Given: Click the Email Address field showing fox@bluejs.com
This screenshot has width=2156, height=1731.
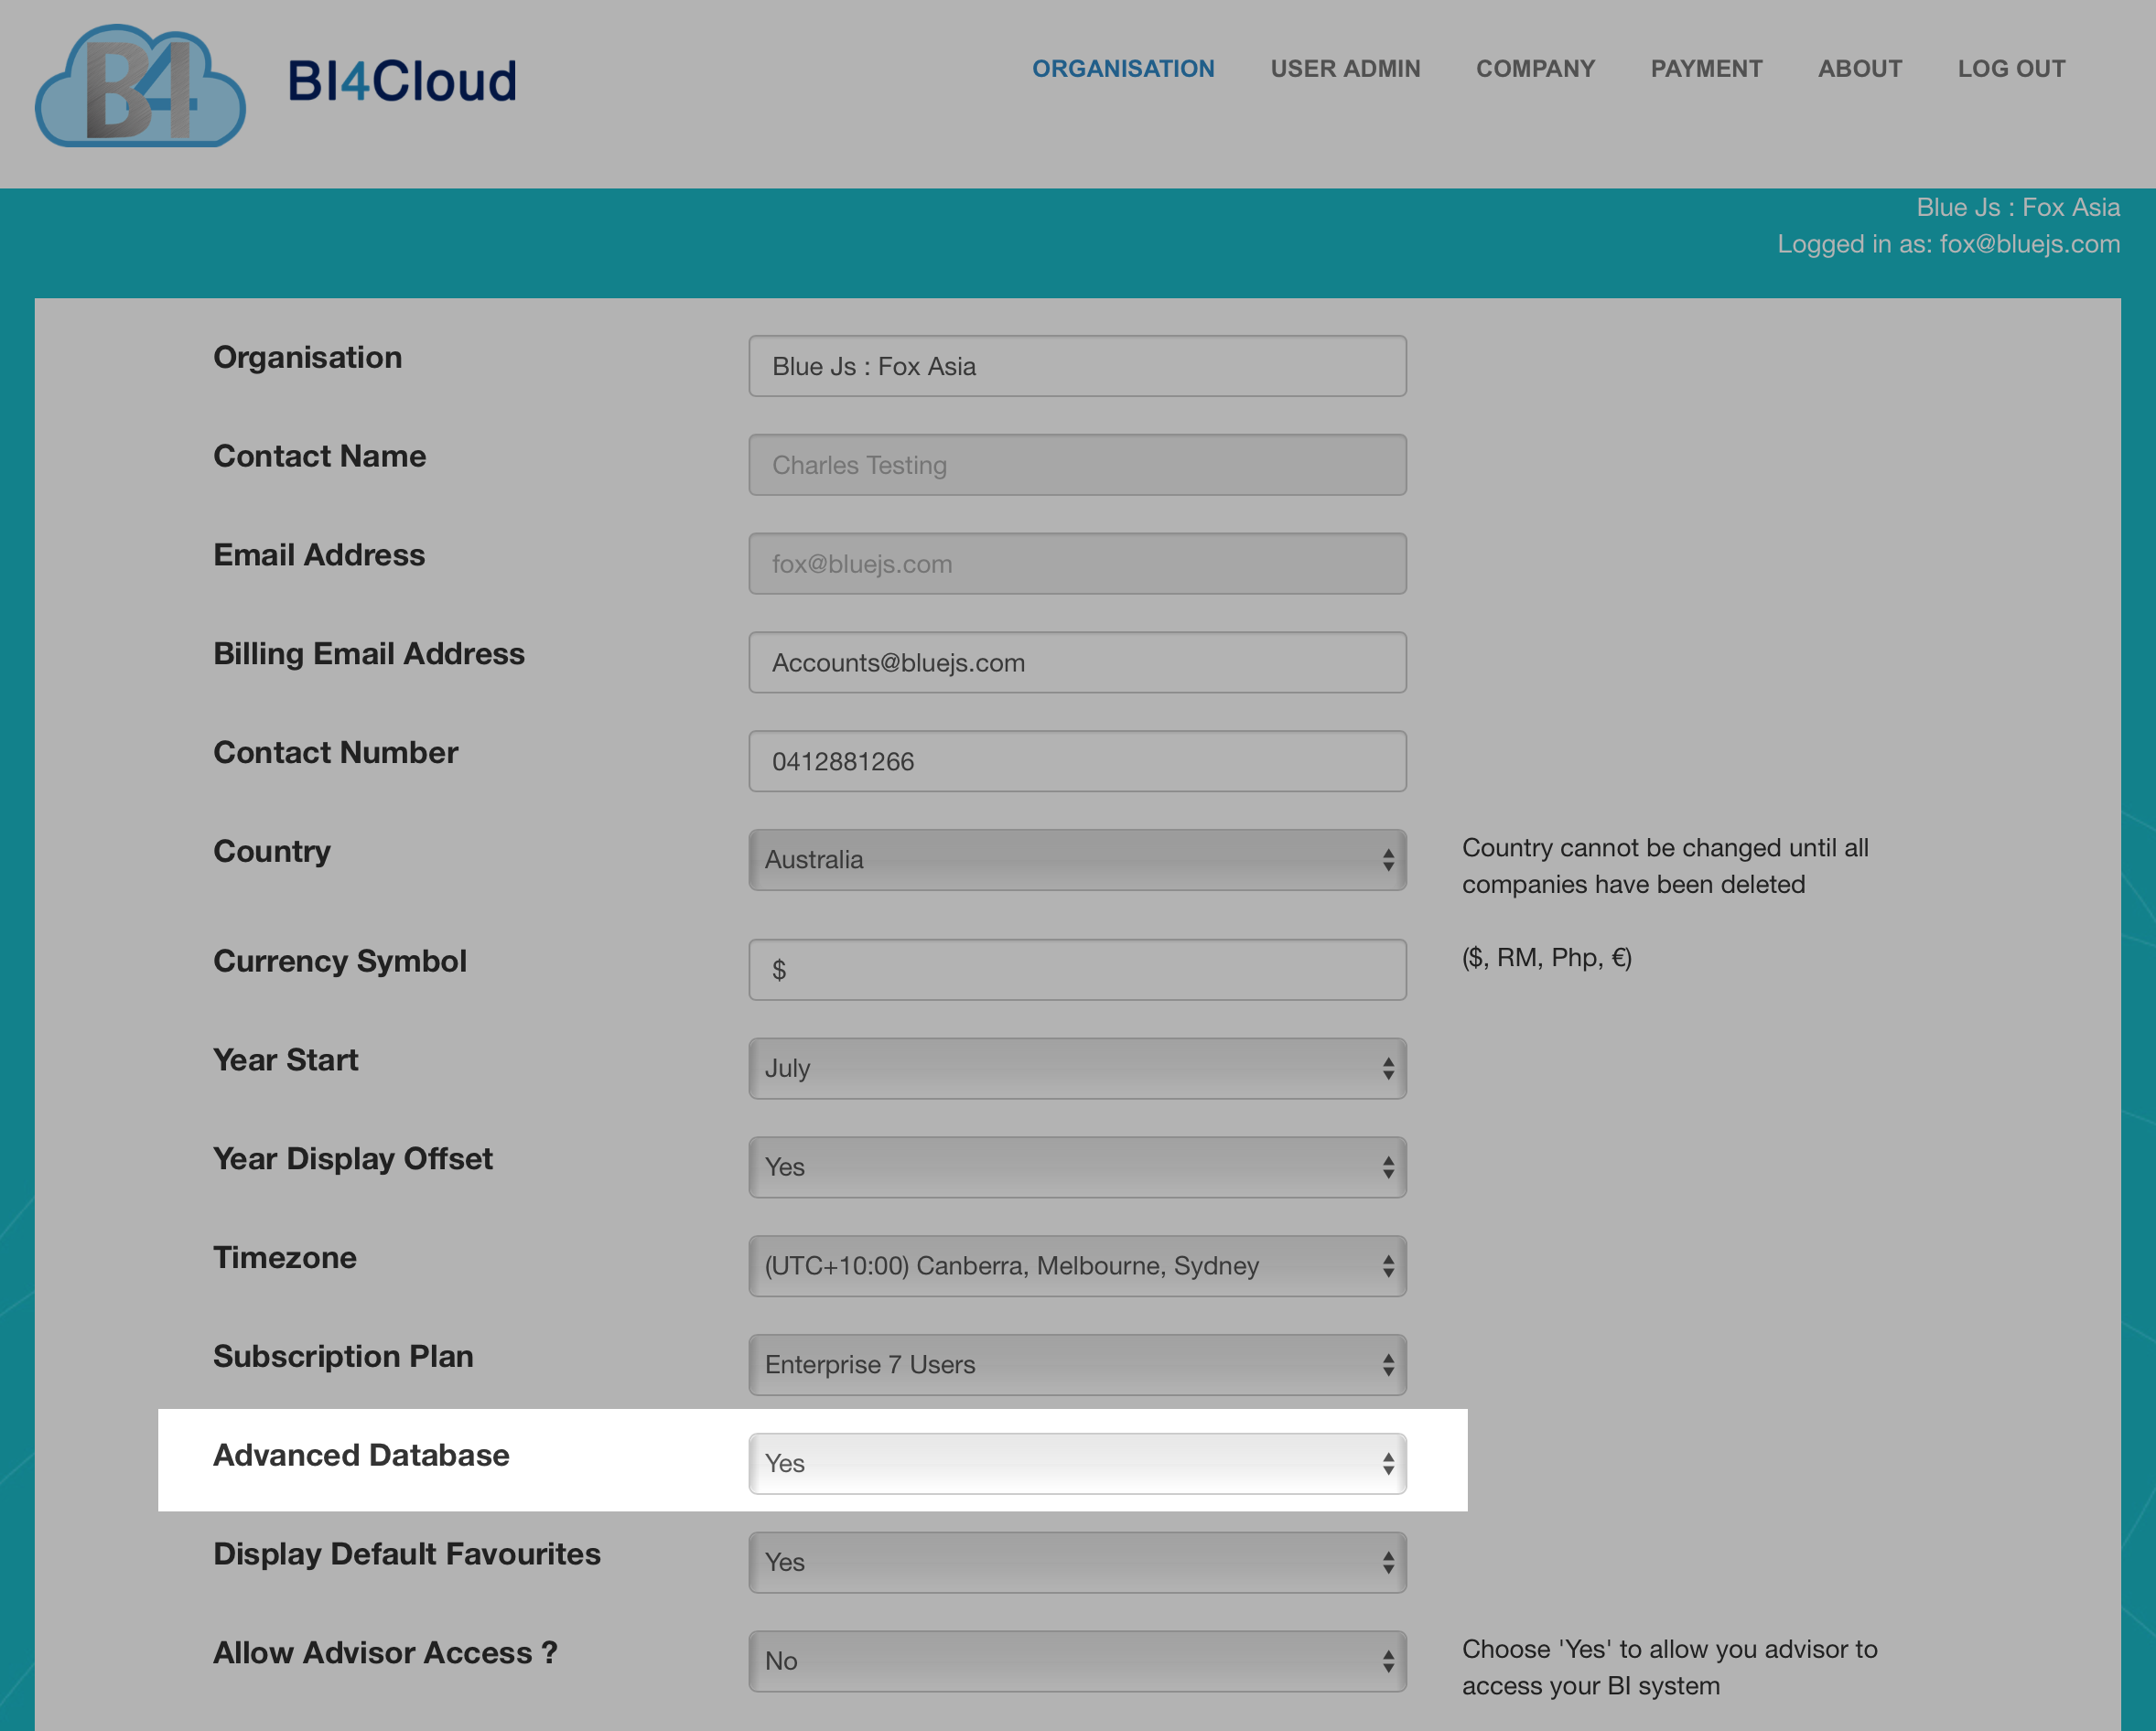Looking at the screenshot, I should point(1077,564).
